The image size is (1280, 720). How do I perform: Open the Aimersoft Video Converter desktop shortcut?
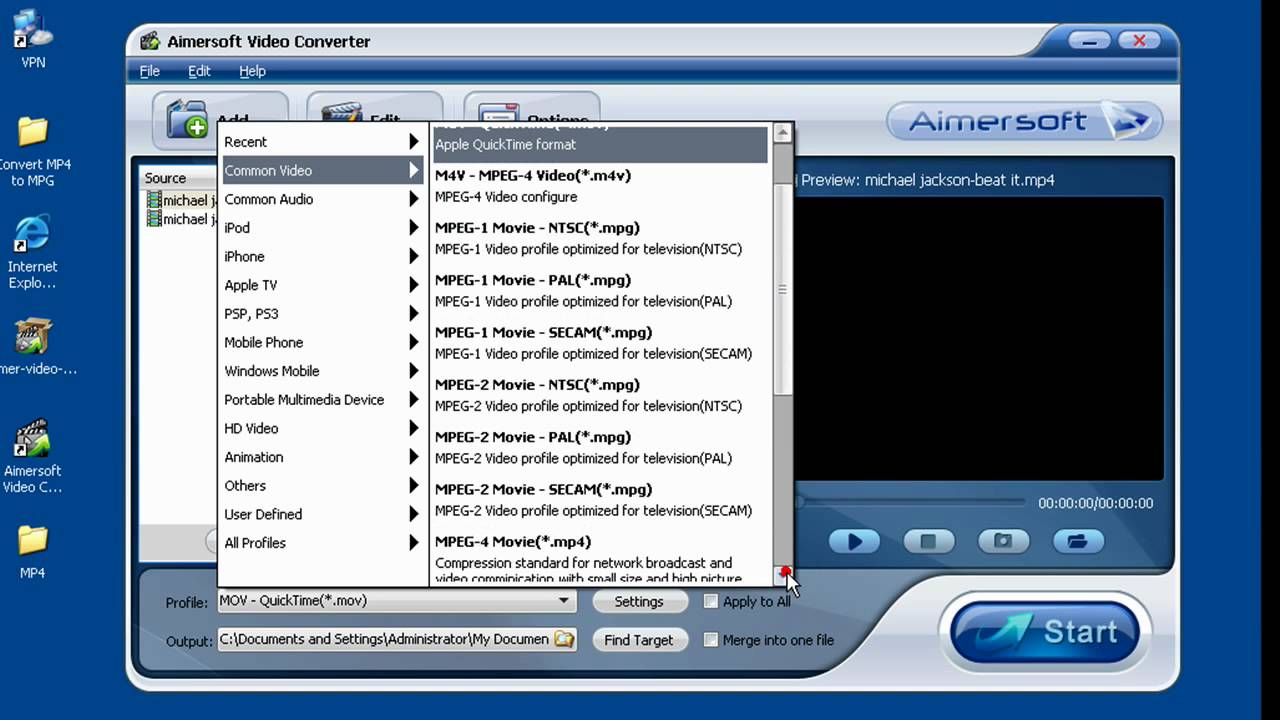33,456
